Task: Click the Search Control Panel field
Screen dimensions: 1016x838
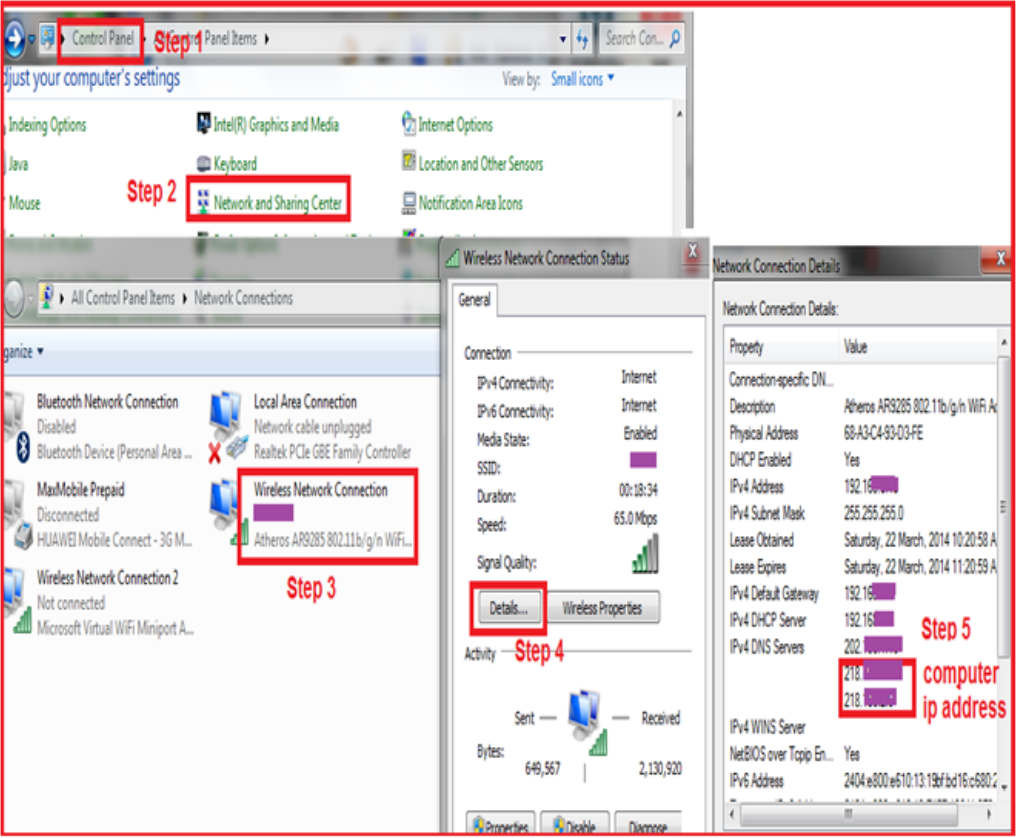Action: [x=635, y=38]
